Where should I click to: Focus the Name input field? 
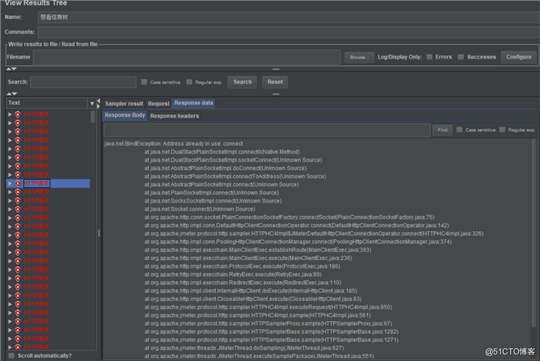coord(289,17)
